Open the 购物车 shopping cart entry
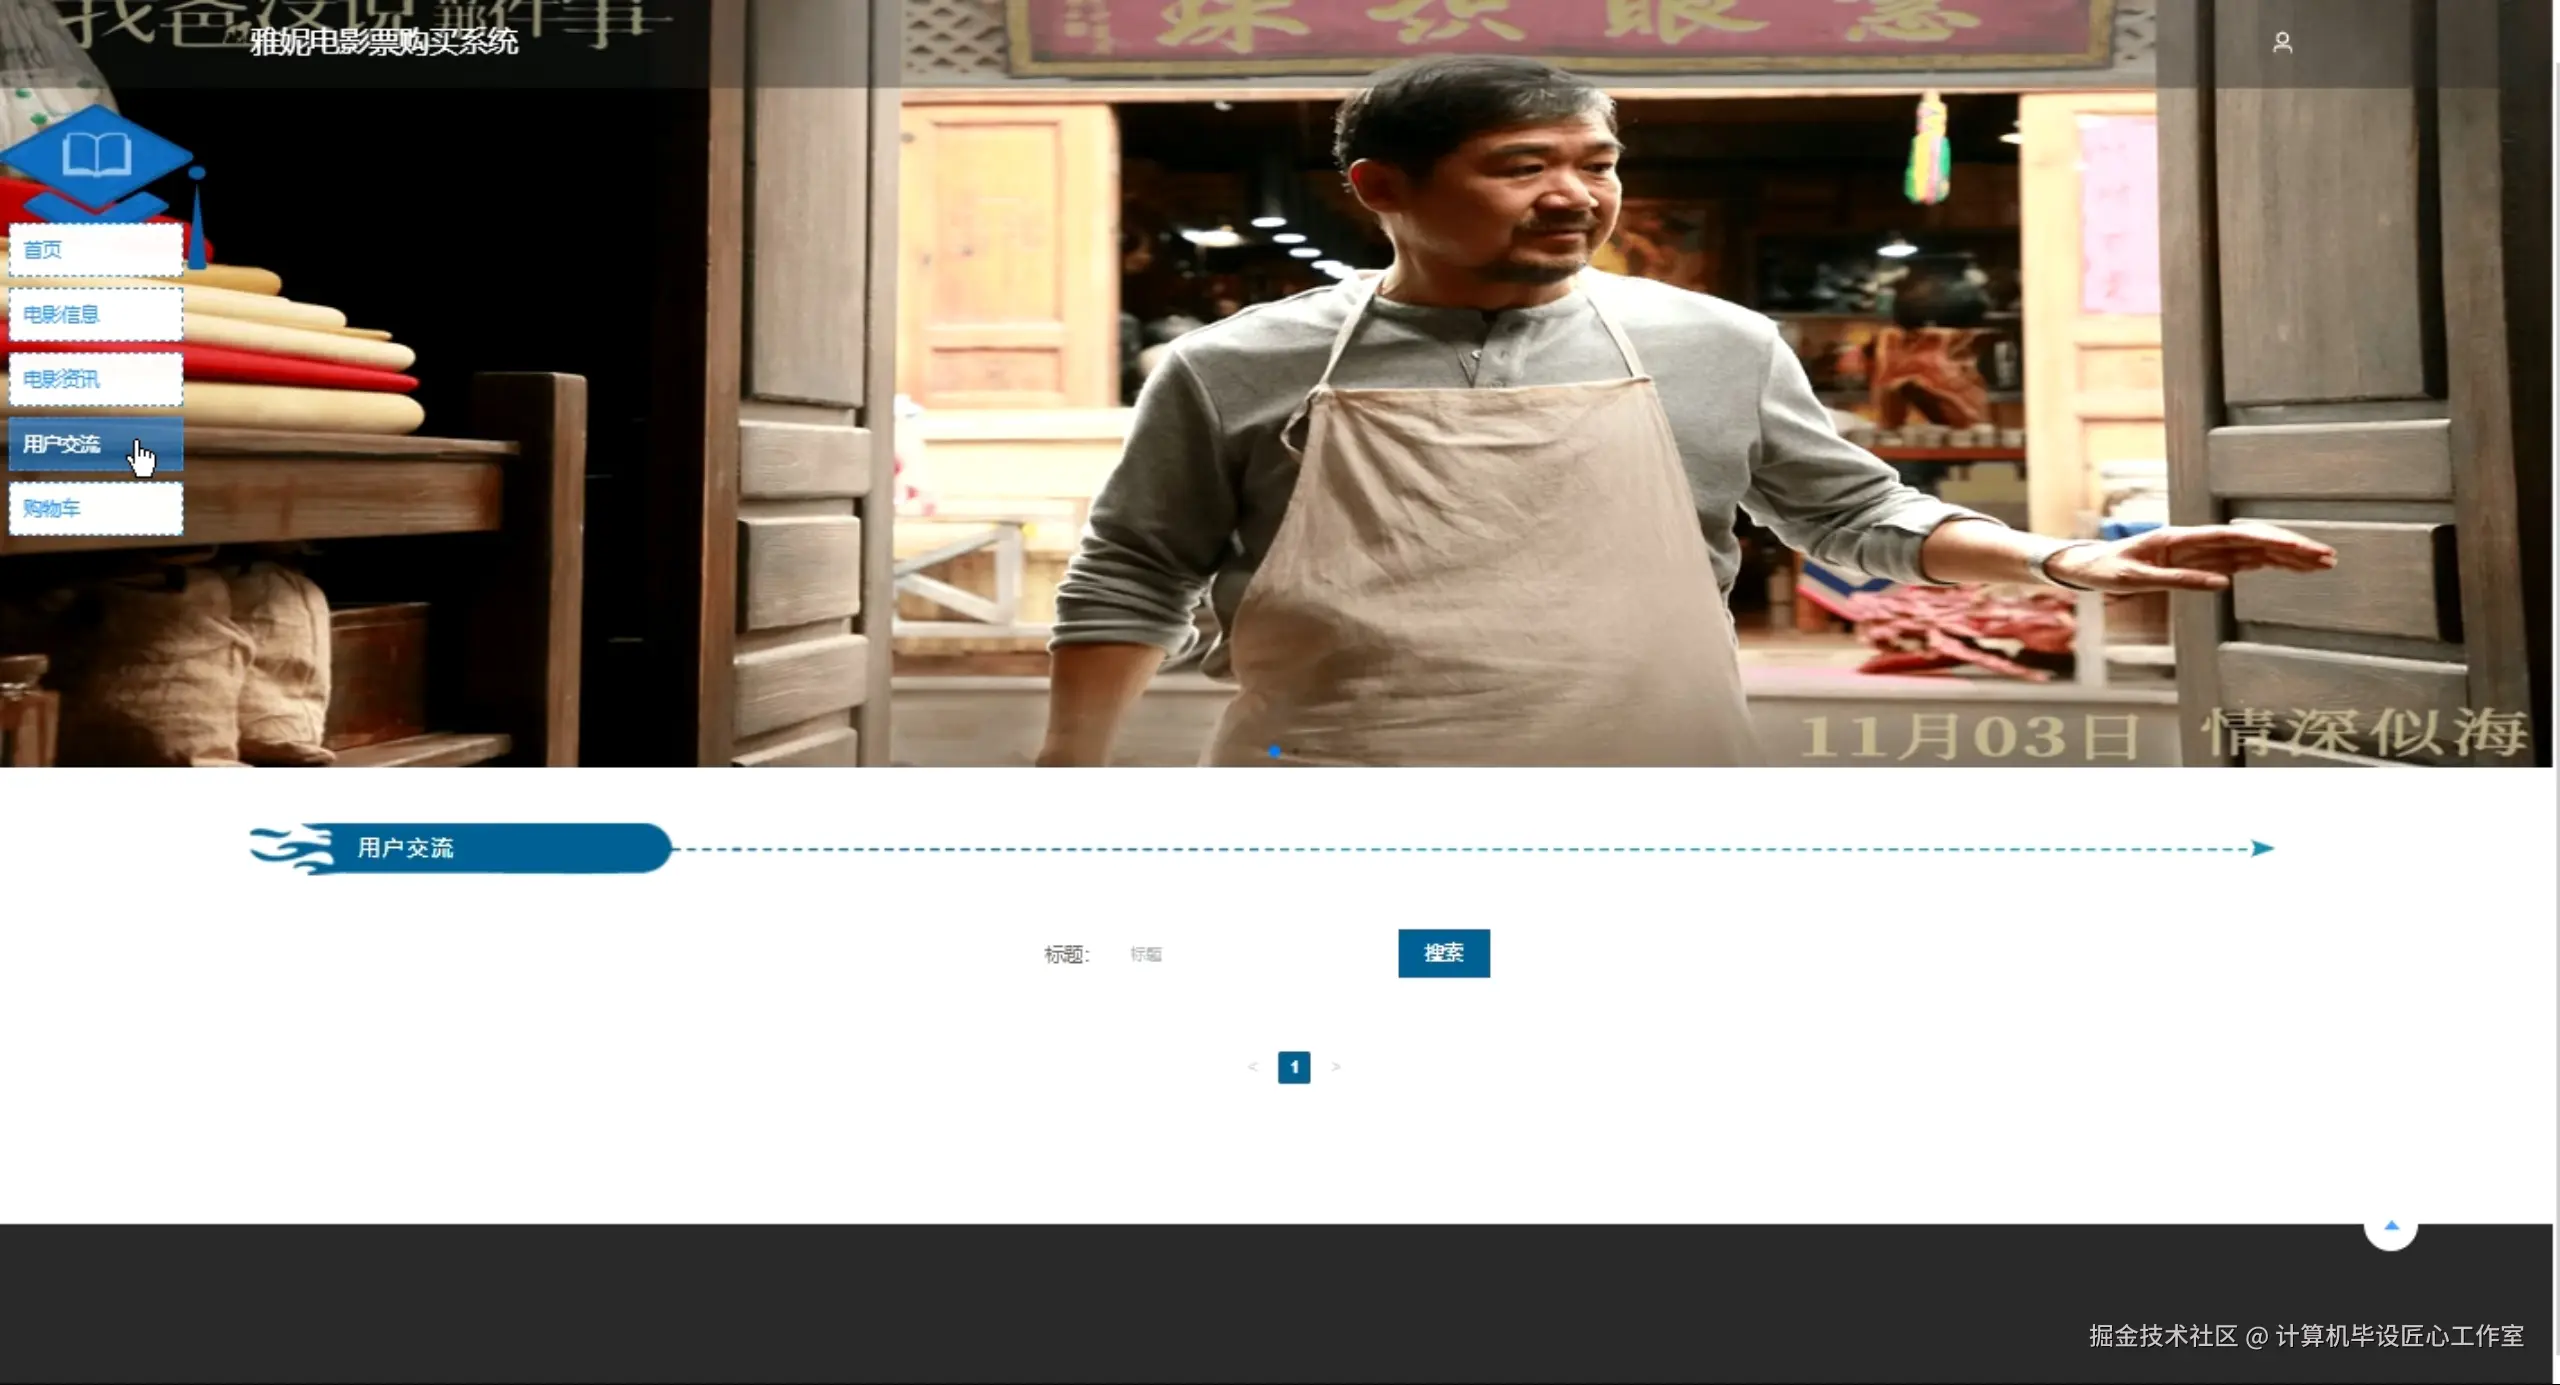Image resolution: width=2560 pixels, height=1385 pixels. pyautogui.click(x=95, y=509)
